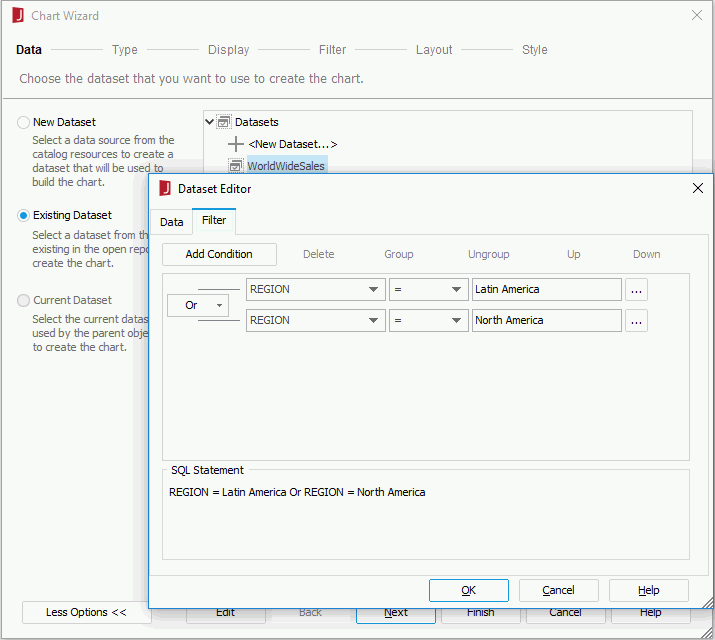Screen dimensions: 715x640
Task: Select the Current Dataset radio button
Action: point(23,300)
